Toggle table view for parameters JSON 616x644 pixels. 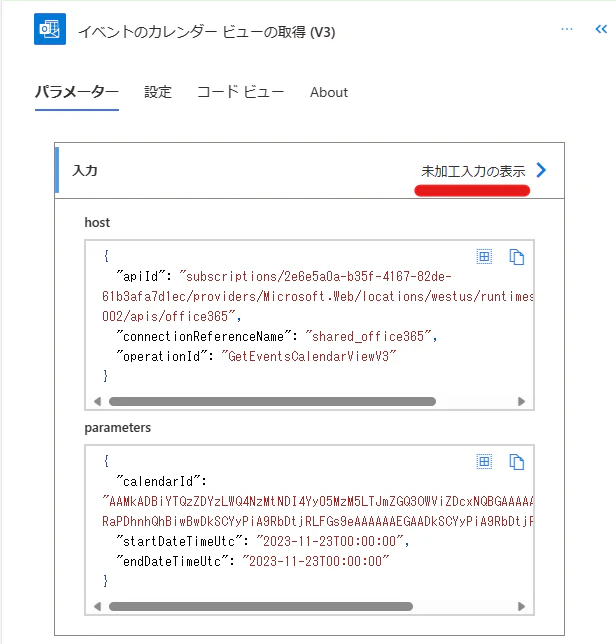484,462
